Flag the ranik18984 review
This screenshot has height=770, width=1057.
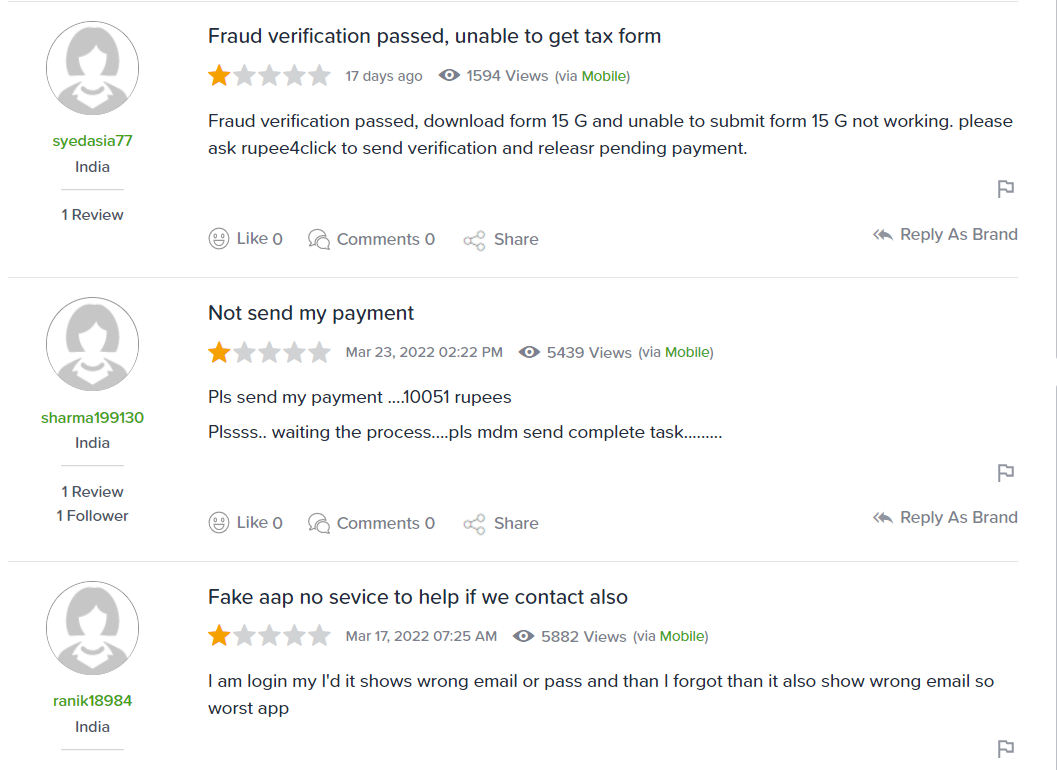pyautogui.click(x=1005, y=748)
